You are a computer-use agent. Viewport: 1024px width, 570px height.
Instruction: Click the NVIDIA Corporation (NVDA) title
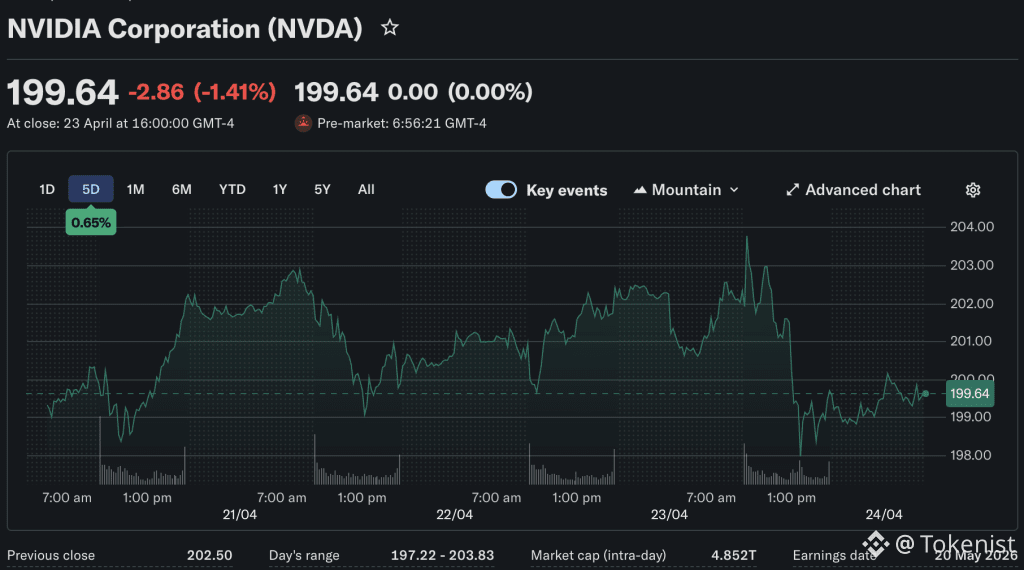pos(185,29)
